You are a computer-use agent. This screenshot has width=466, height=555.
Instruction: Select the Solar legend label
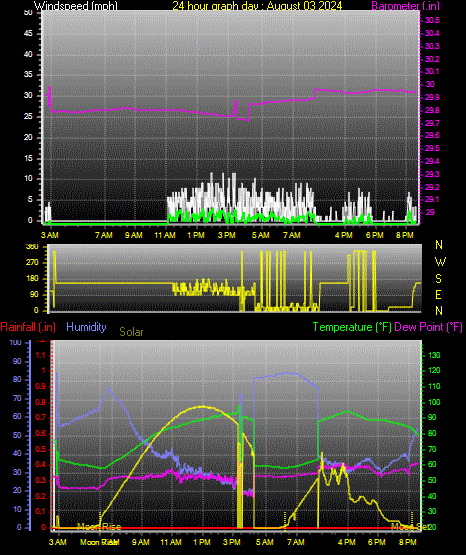(x=131, y=332)
